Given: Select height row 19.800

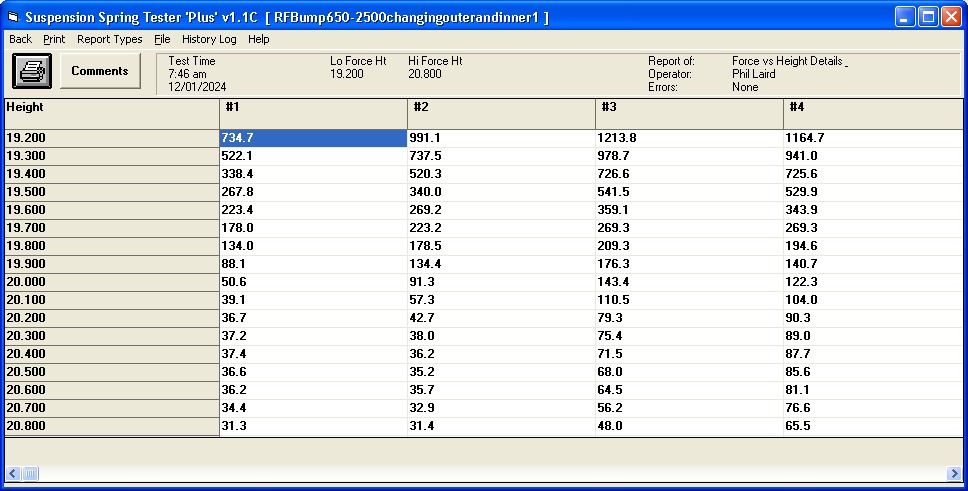Looking at the screenshot, I should tap(112, 246).
